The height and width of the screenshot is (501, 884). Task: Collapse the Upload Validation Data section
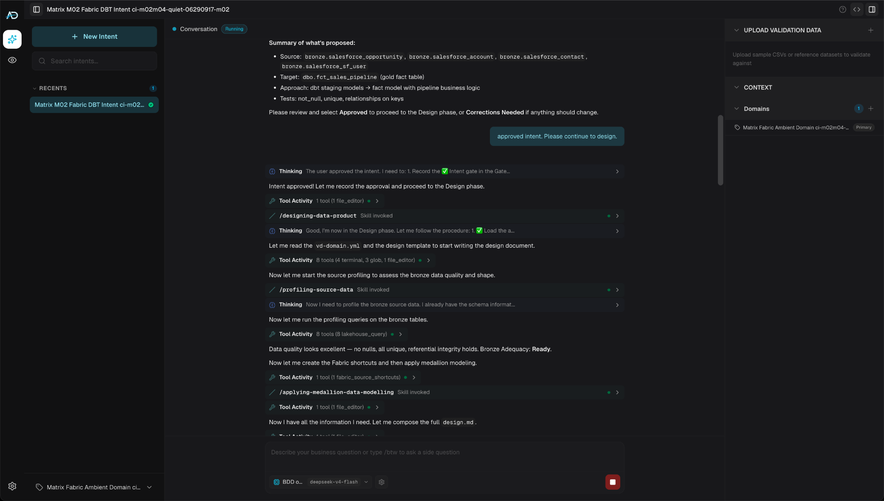(x=736, y=30)
